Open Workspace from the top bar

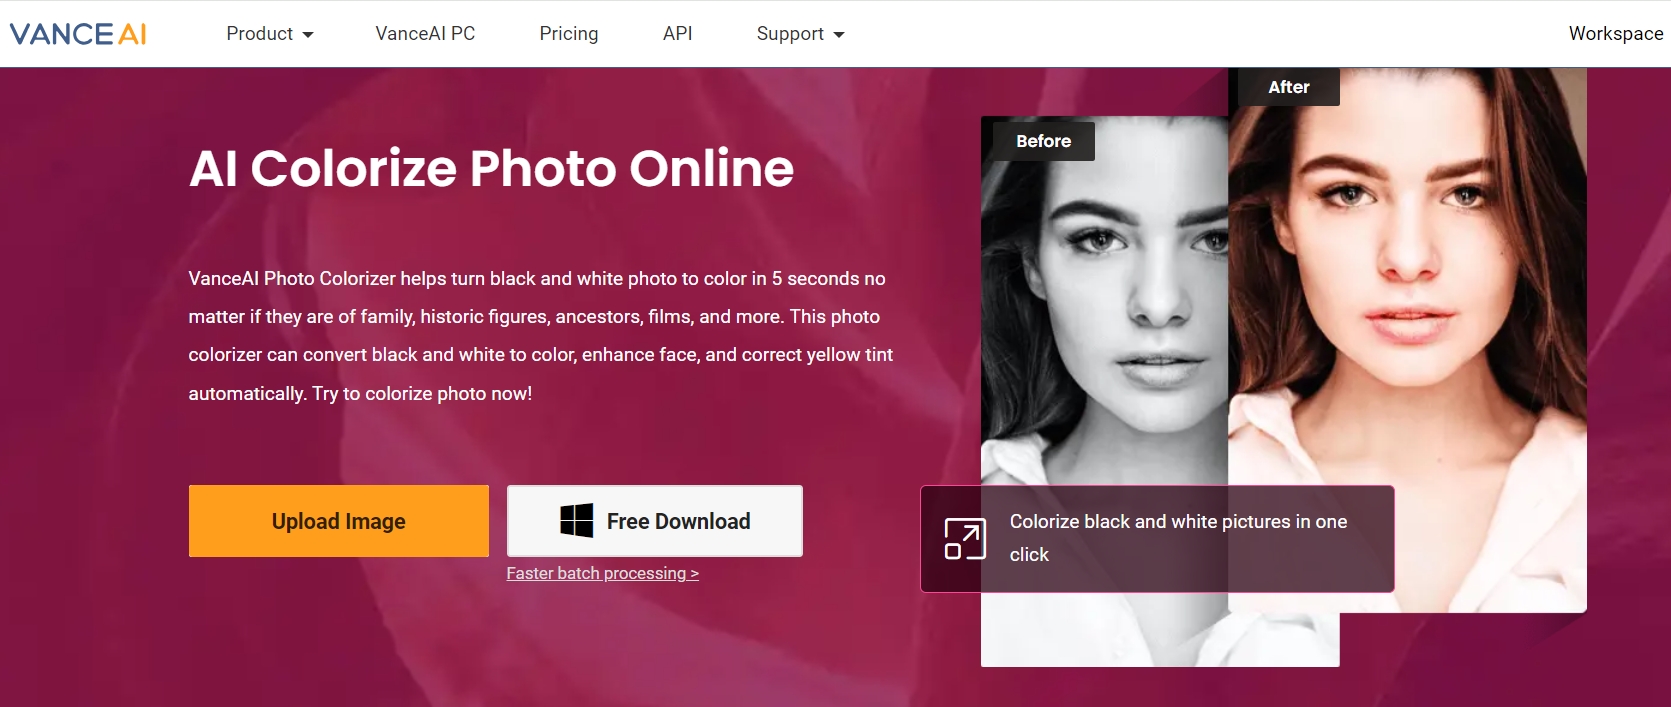(x=1615, y=34)
